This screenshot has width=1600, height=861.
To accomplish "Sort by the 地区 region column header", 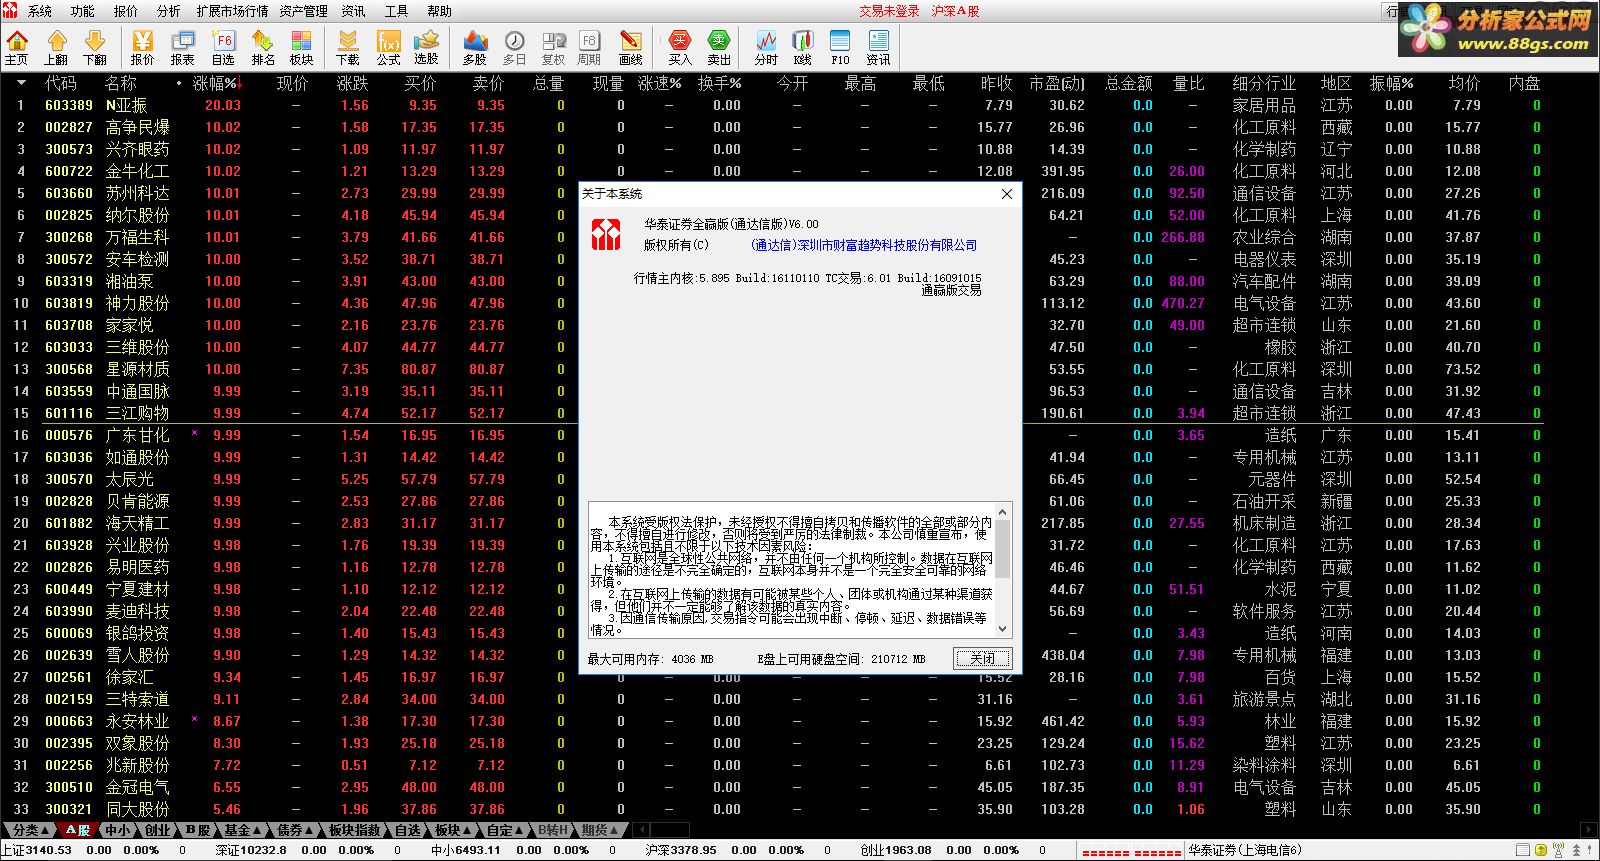I will pyautogui.click(x=1336, y=84).
